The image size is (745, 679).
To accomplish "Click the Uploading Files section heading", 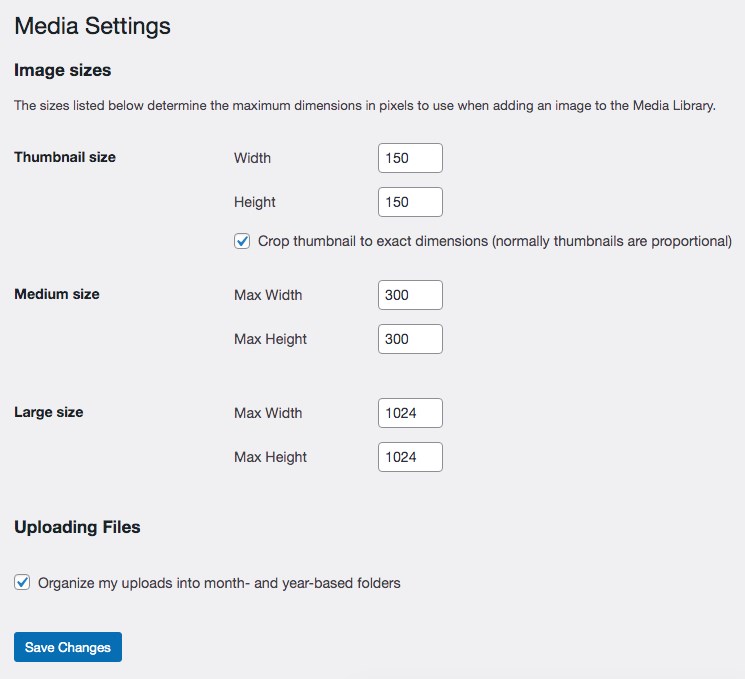I will tap(77, 527).
